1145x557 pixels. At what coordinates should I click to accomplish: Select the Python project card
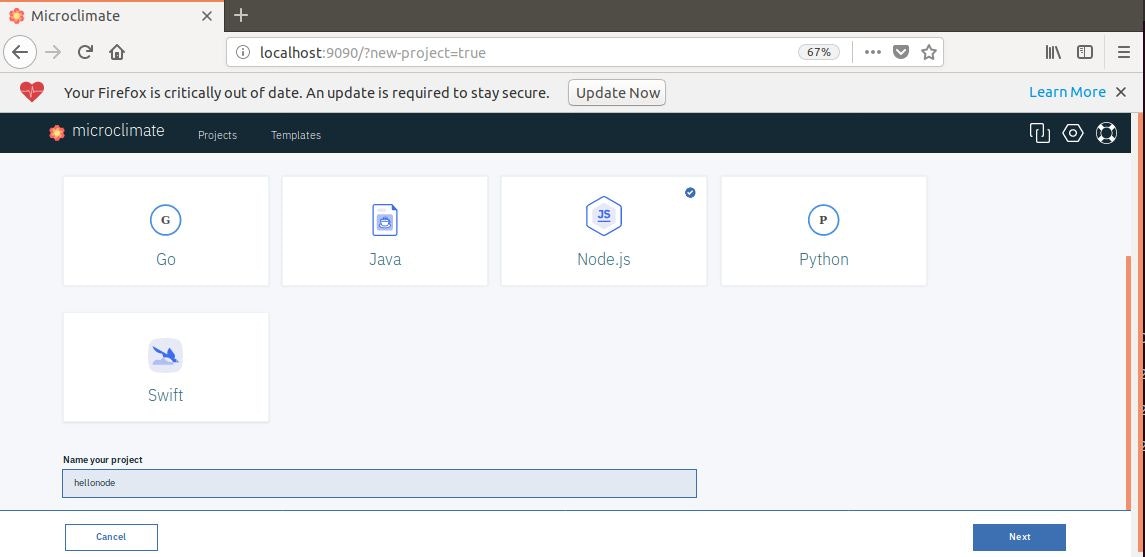[x=824, y=231]
